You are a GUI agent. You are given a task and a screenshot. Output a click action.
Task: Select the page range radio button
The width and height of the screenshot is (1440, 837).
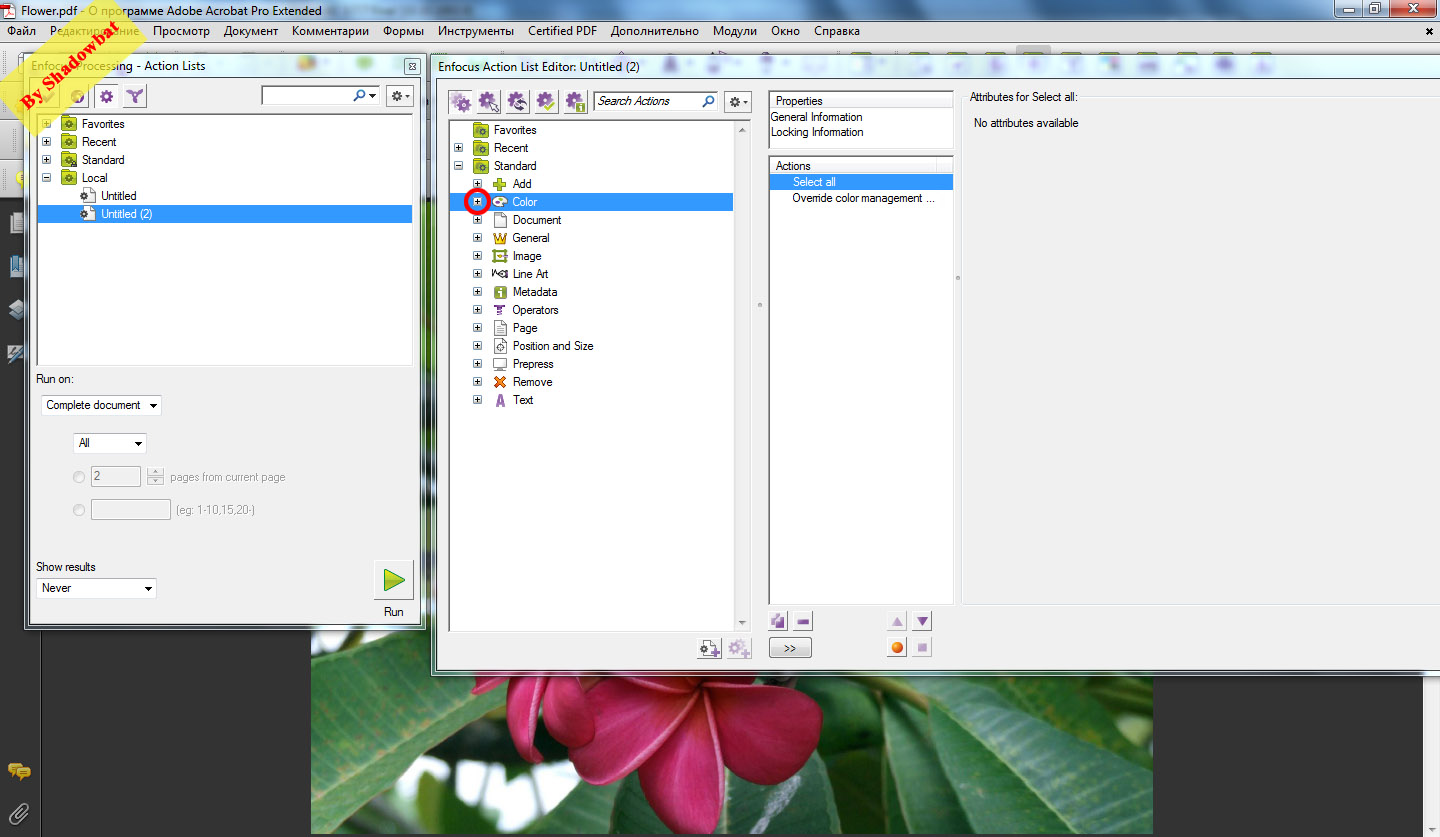click(79, 510)
